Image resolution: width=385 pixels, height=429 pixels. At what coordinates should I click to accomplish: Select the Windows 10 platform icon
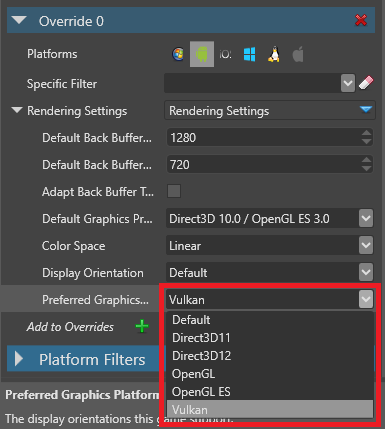(249, 54)
